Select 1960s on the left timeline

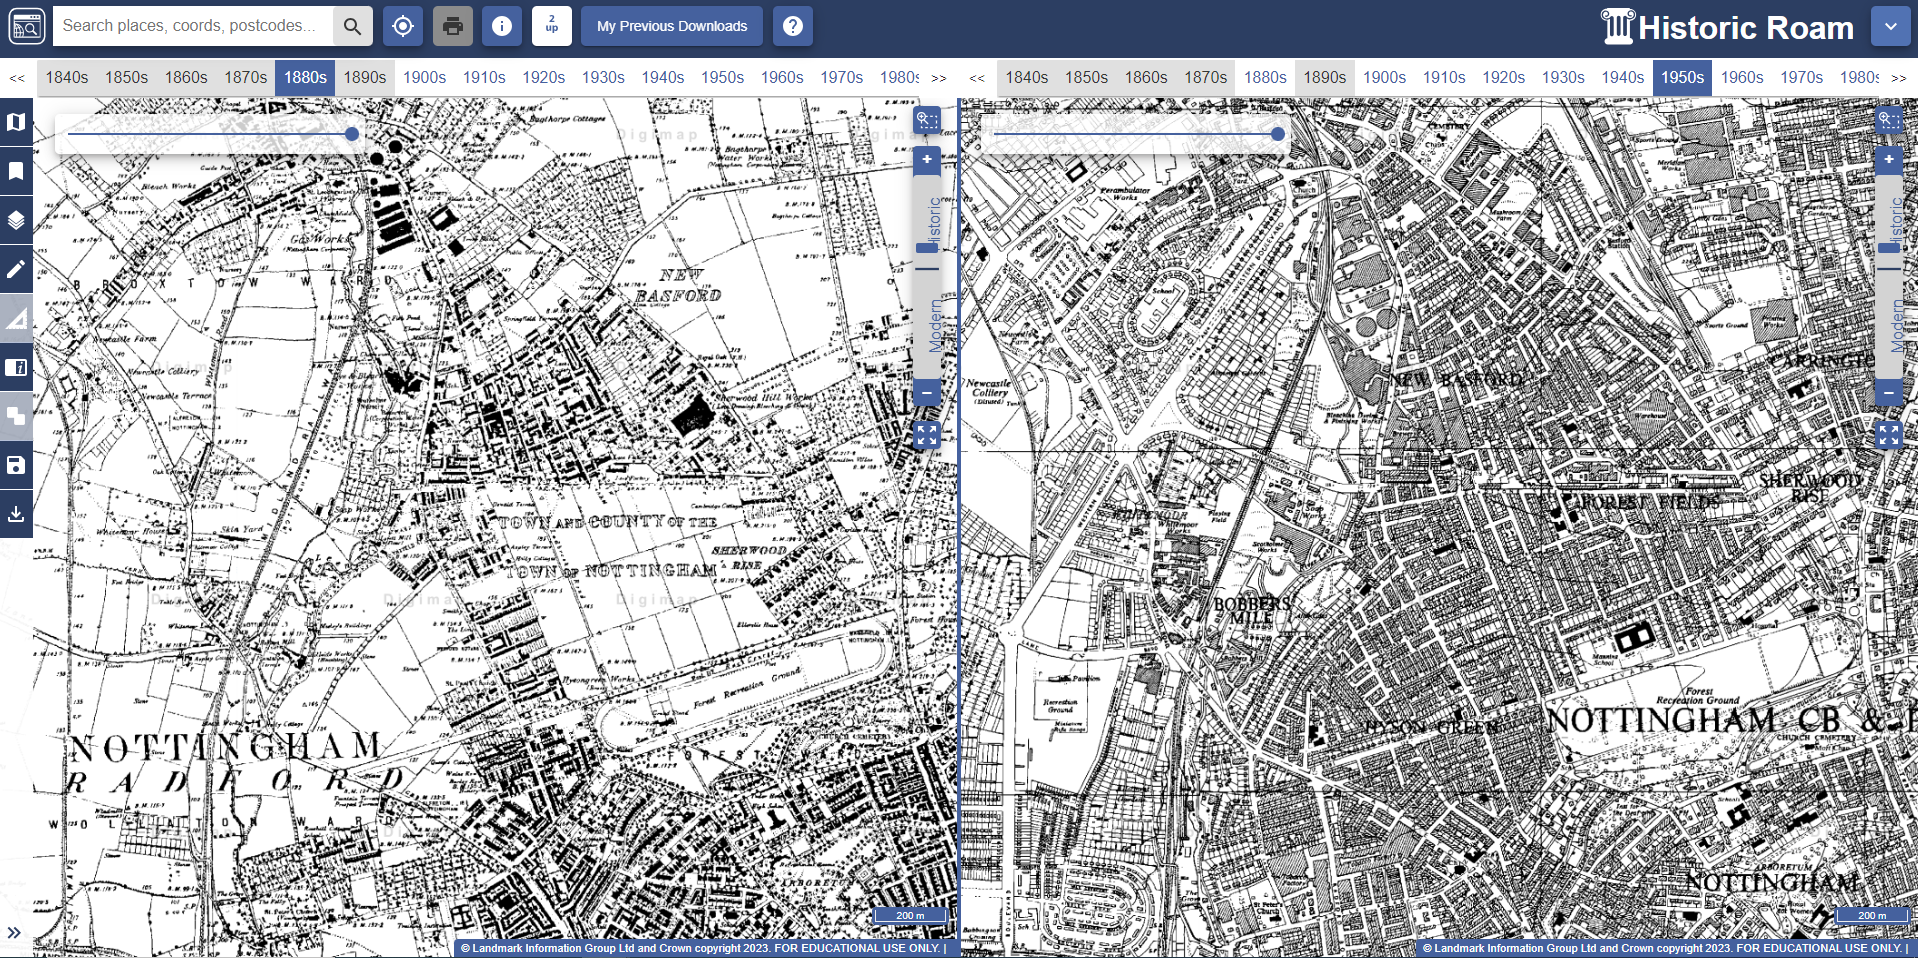click(782, 77)
